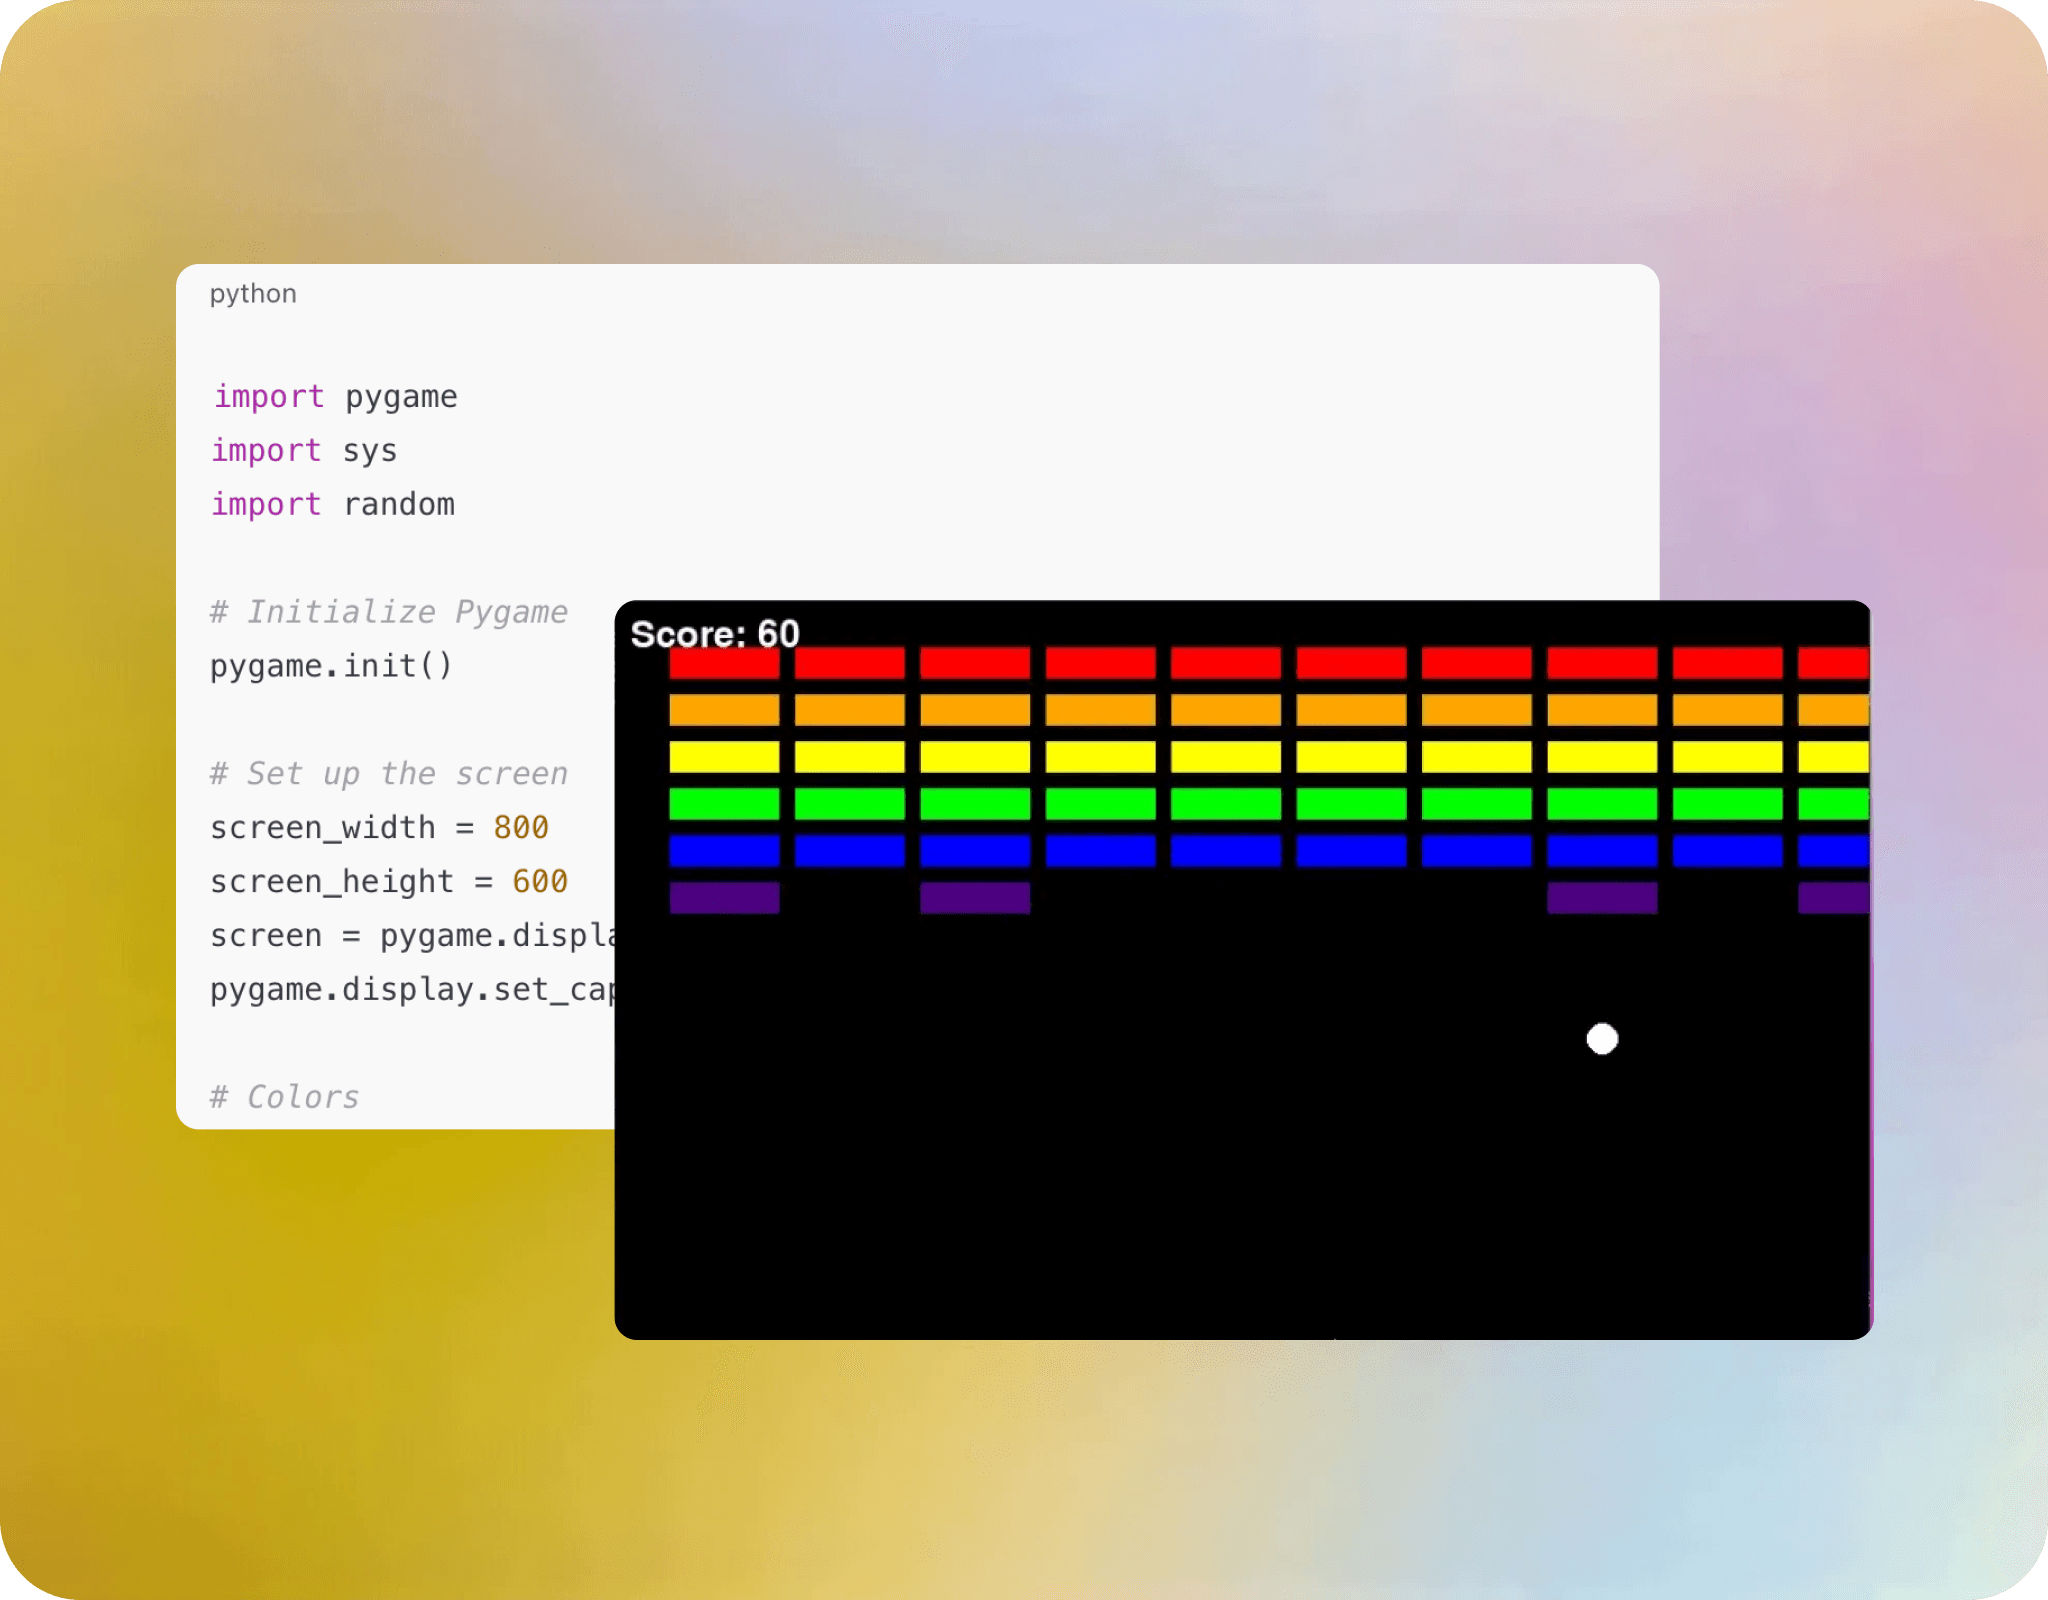Click the pygame.display.set_cap line
The image size is (2048, 1600).
pos(414,989)
